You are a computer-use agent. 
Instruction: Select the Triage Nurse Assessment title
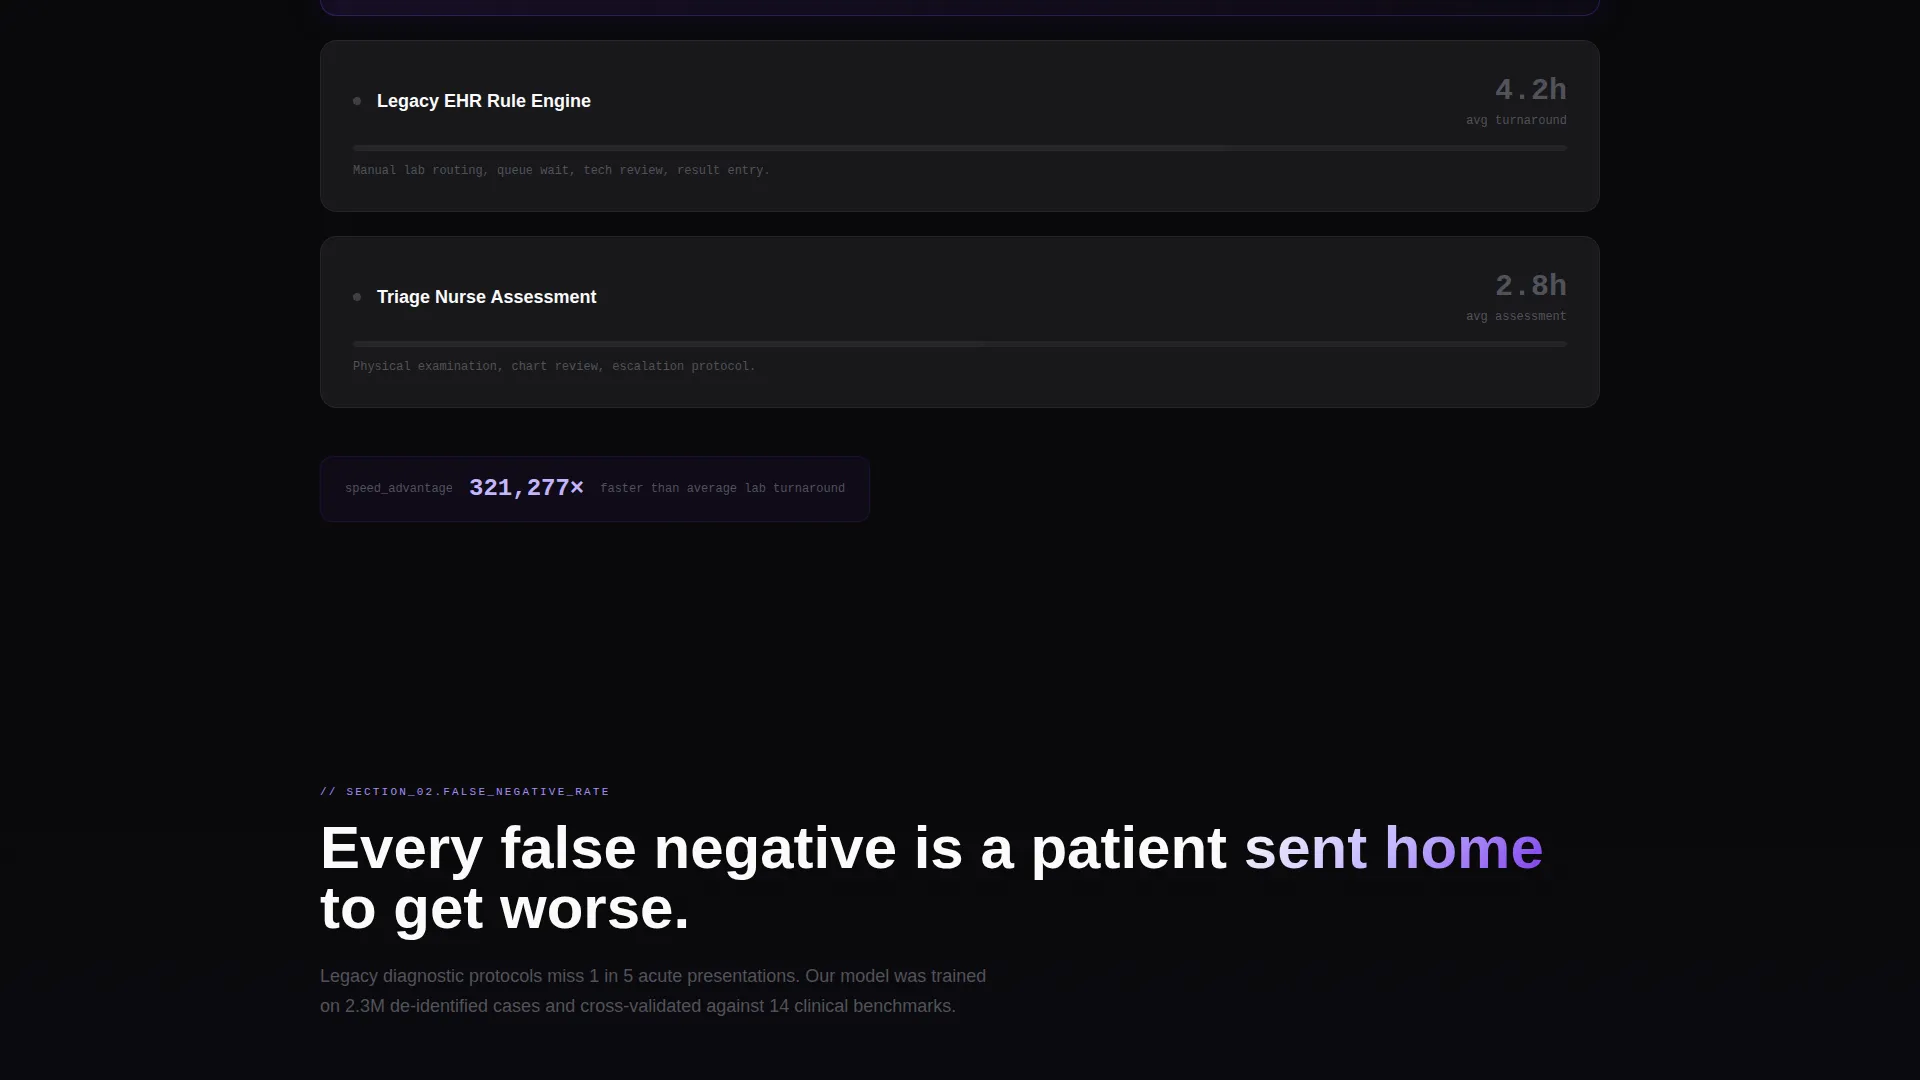pos(486,297)
